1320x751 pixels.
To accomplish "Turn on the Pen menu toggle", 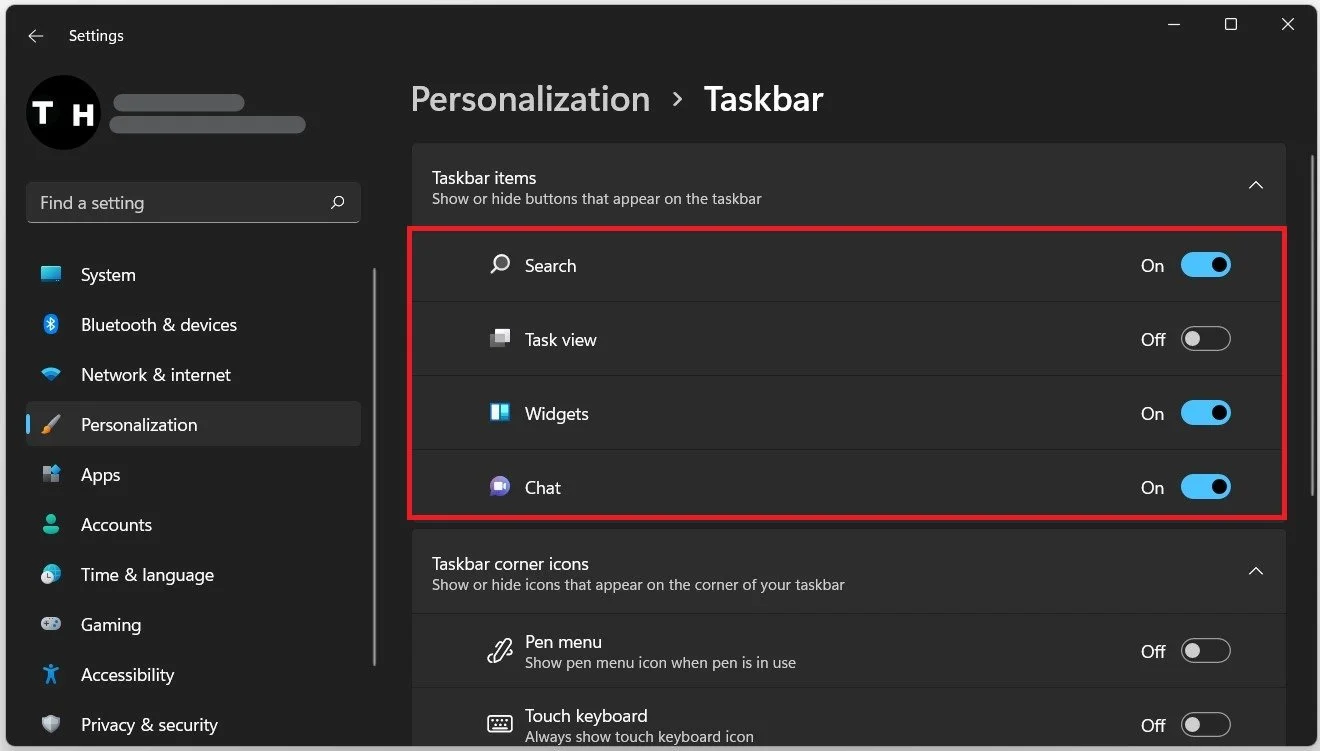I will [1206, 651].
